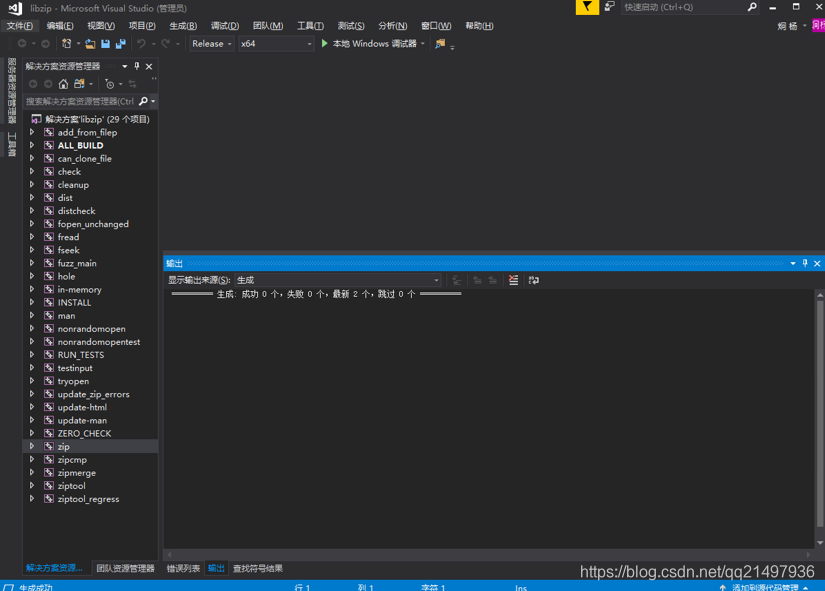Expand the add_from_filep project node
This screenshot has width=825, height=591.
click(32, 132)
